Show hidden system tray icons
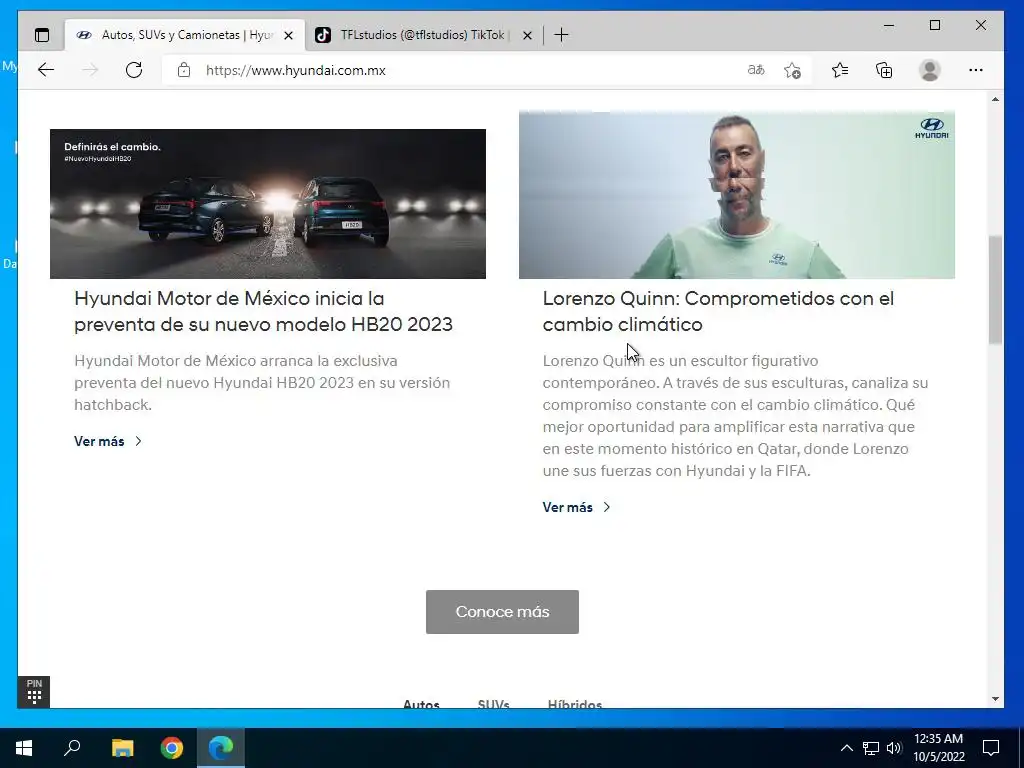This screenshot has width=1024, height=768. (x=846, y=748)
